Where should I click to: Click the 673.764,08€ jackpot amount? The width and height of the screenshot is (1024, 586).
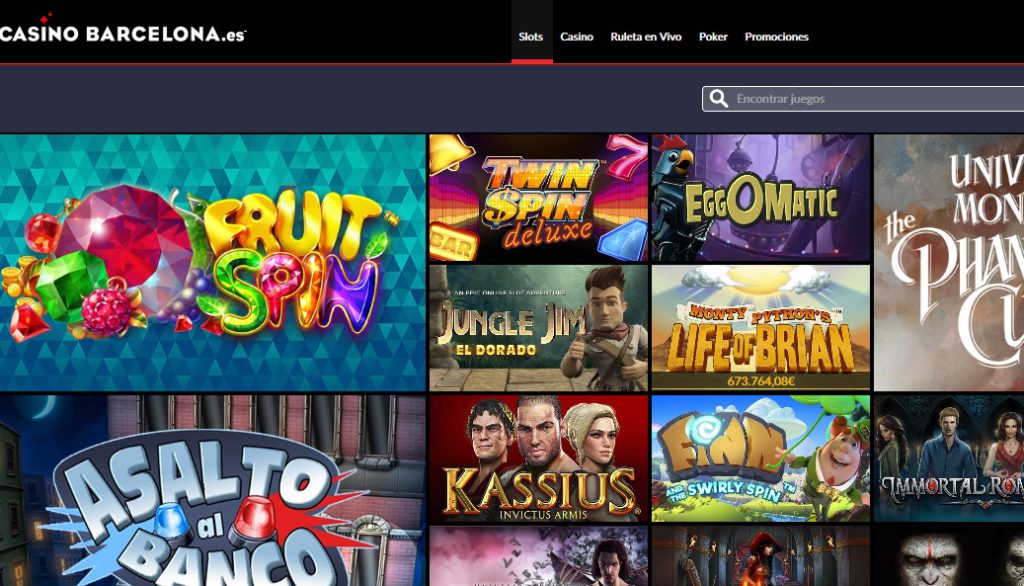click(x=761, y=381)
